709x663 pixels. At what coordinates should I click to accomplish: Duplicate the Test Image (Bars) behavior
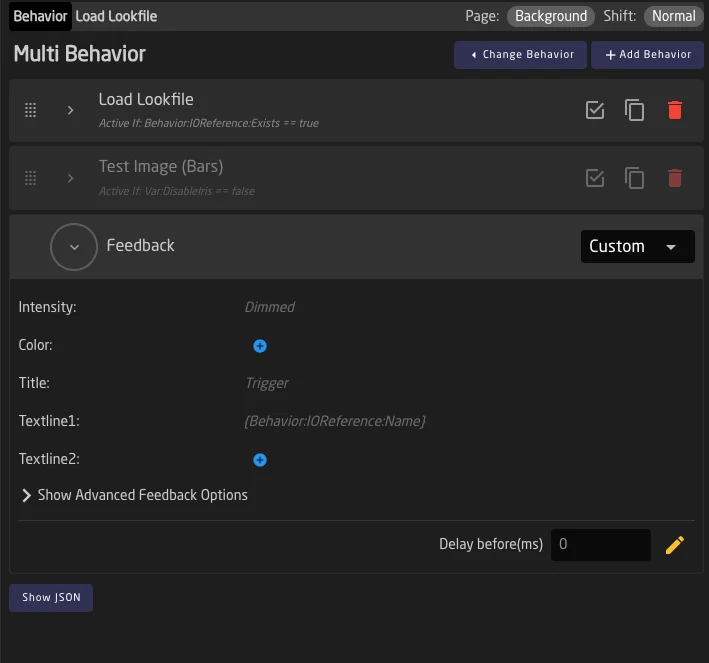pyautogui.click(x=634, y=178)
